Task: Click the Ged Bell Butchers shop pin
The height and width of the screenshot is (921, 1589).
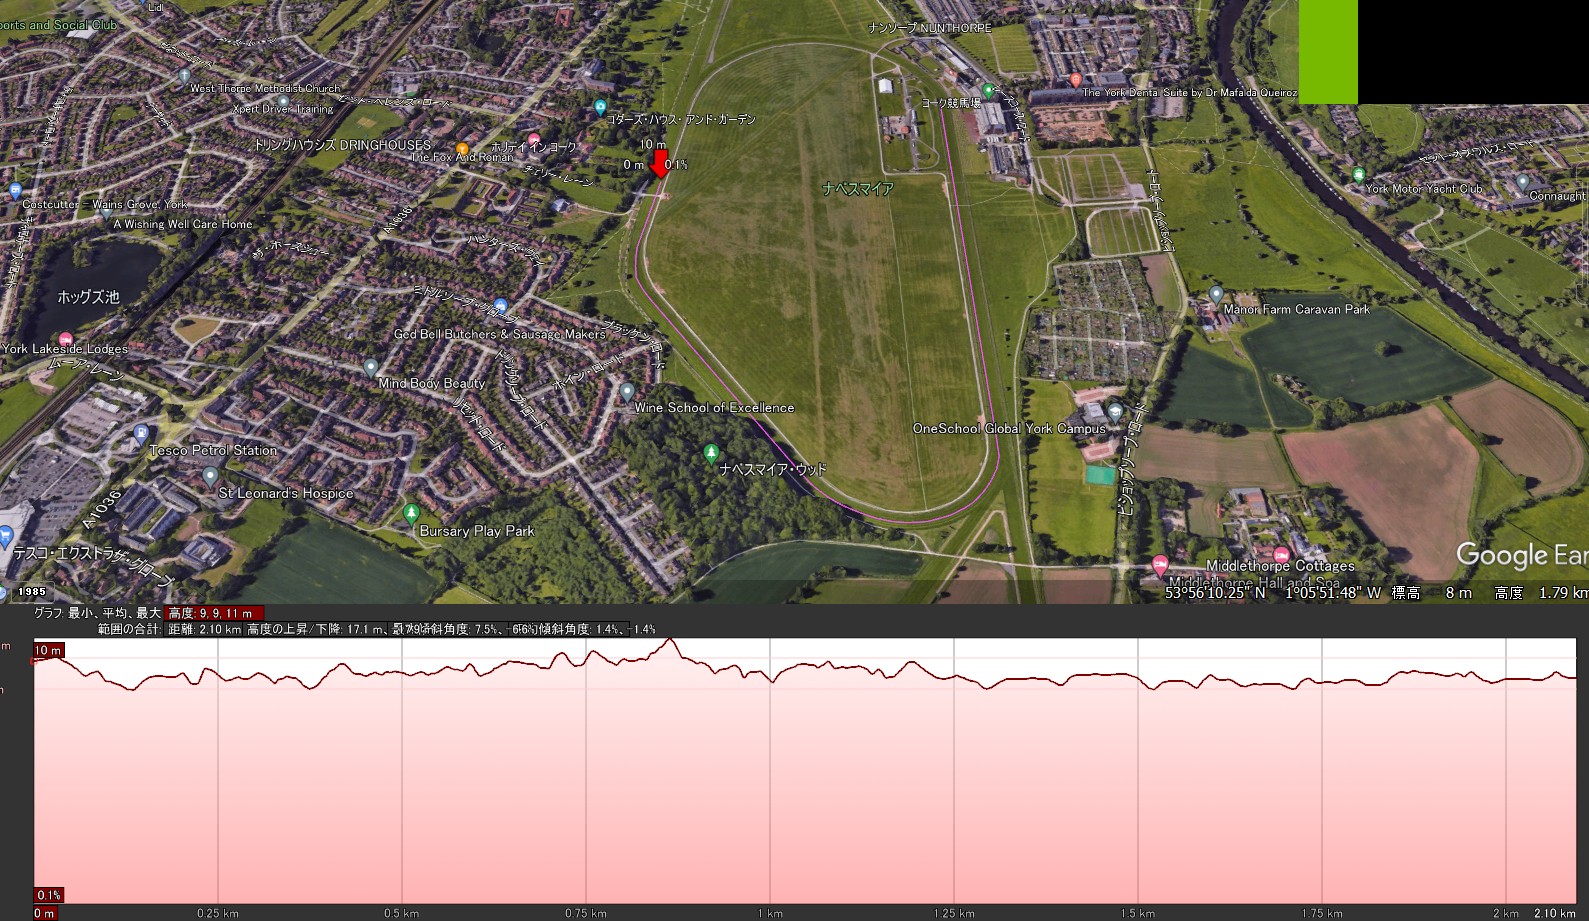Action: [501, 305]
